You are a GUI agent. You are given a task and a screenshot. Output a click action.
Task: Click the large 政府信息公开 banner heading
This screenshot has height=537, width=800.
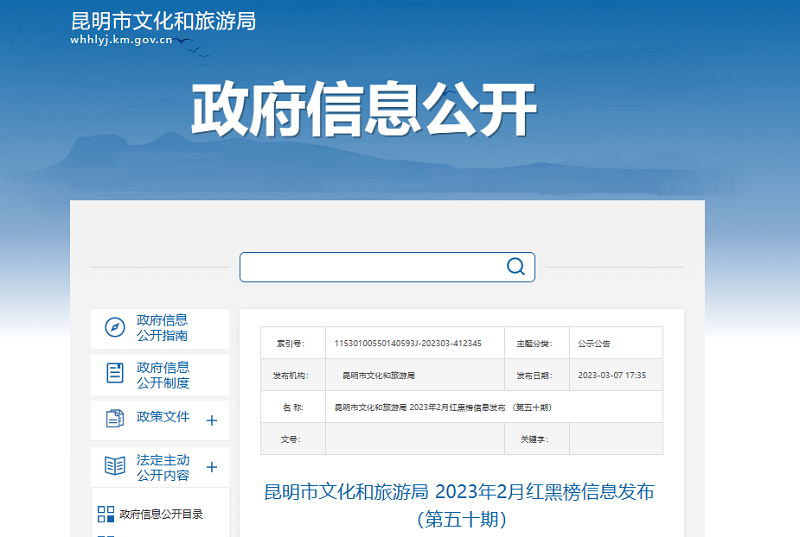[x=364, y=108]
